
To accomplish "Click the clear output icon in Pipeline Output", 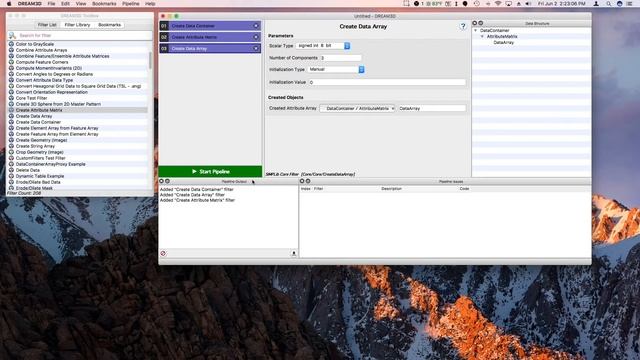I will click(x=163, y=253).
